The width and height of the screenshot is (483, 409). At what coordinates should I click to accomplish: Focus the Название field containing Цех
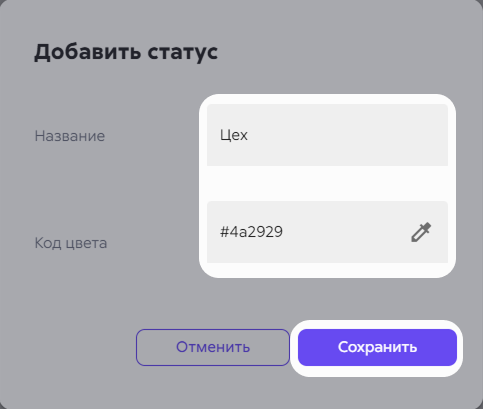tap(327, 135)
